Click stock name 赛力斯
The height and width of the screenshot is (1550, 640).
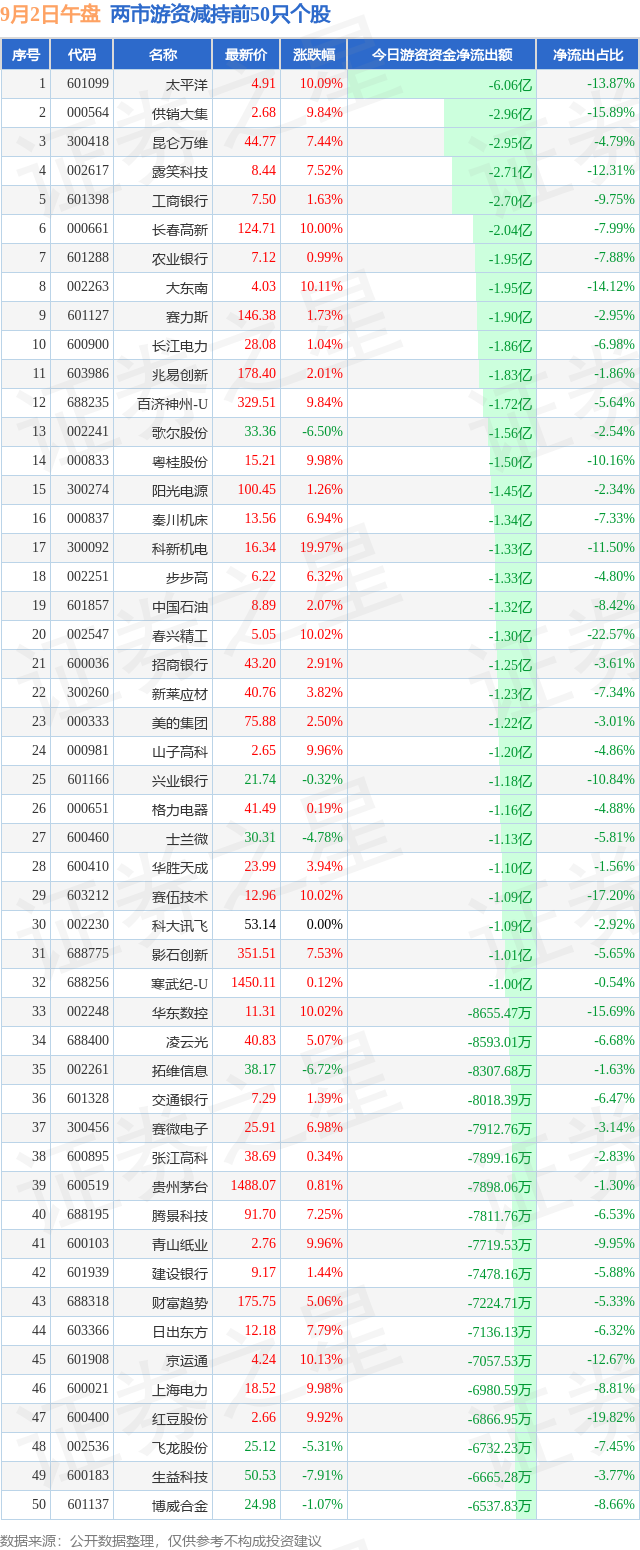tap(187, 316)
